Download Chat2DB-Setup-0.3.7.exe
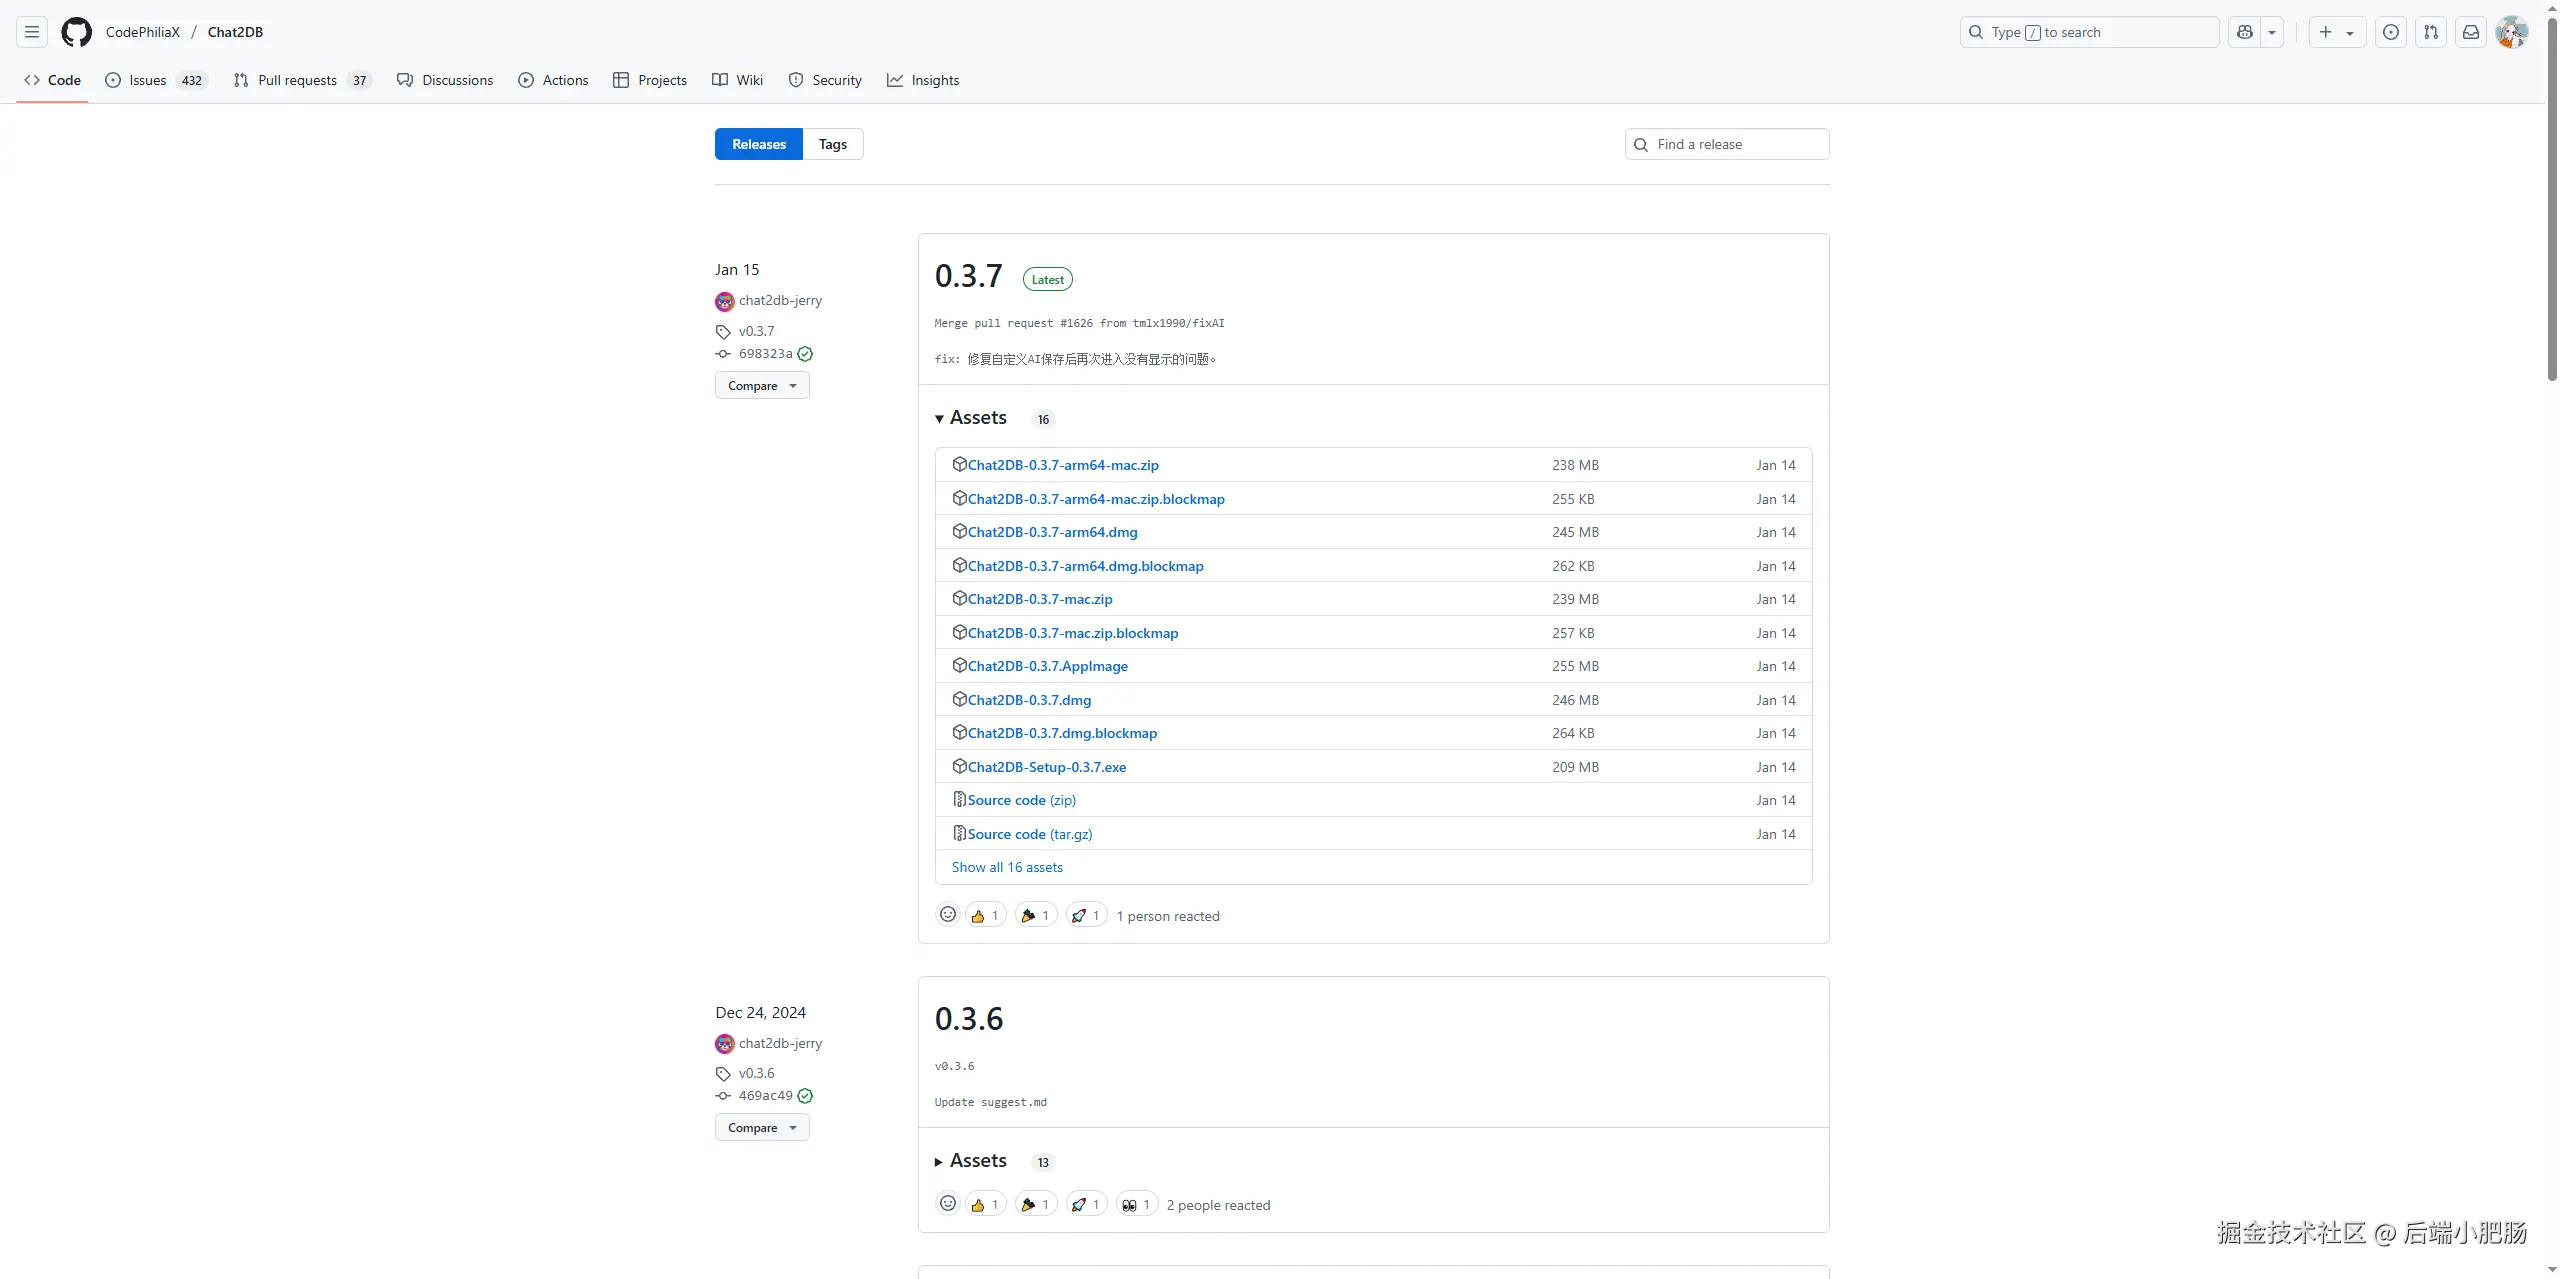The width and height of the screenshot is (2560, 1279). pos(1046,767)
